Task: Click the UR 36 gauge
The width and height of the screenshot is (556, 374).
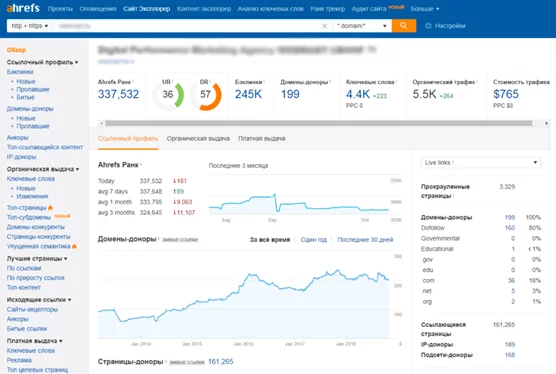Action: (168, 95)
